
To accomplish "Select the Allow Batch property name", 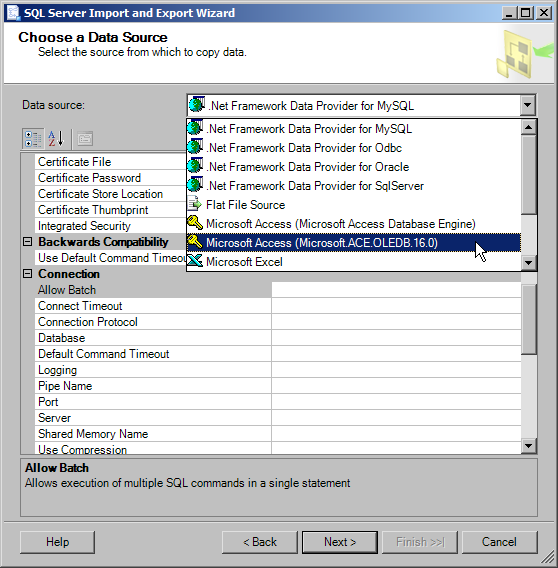I will pyautogui.click(x=153, y=290).
